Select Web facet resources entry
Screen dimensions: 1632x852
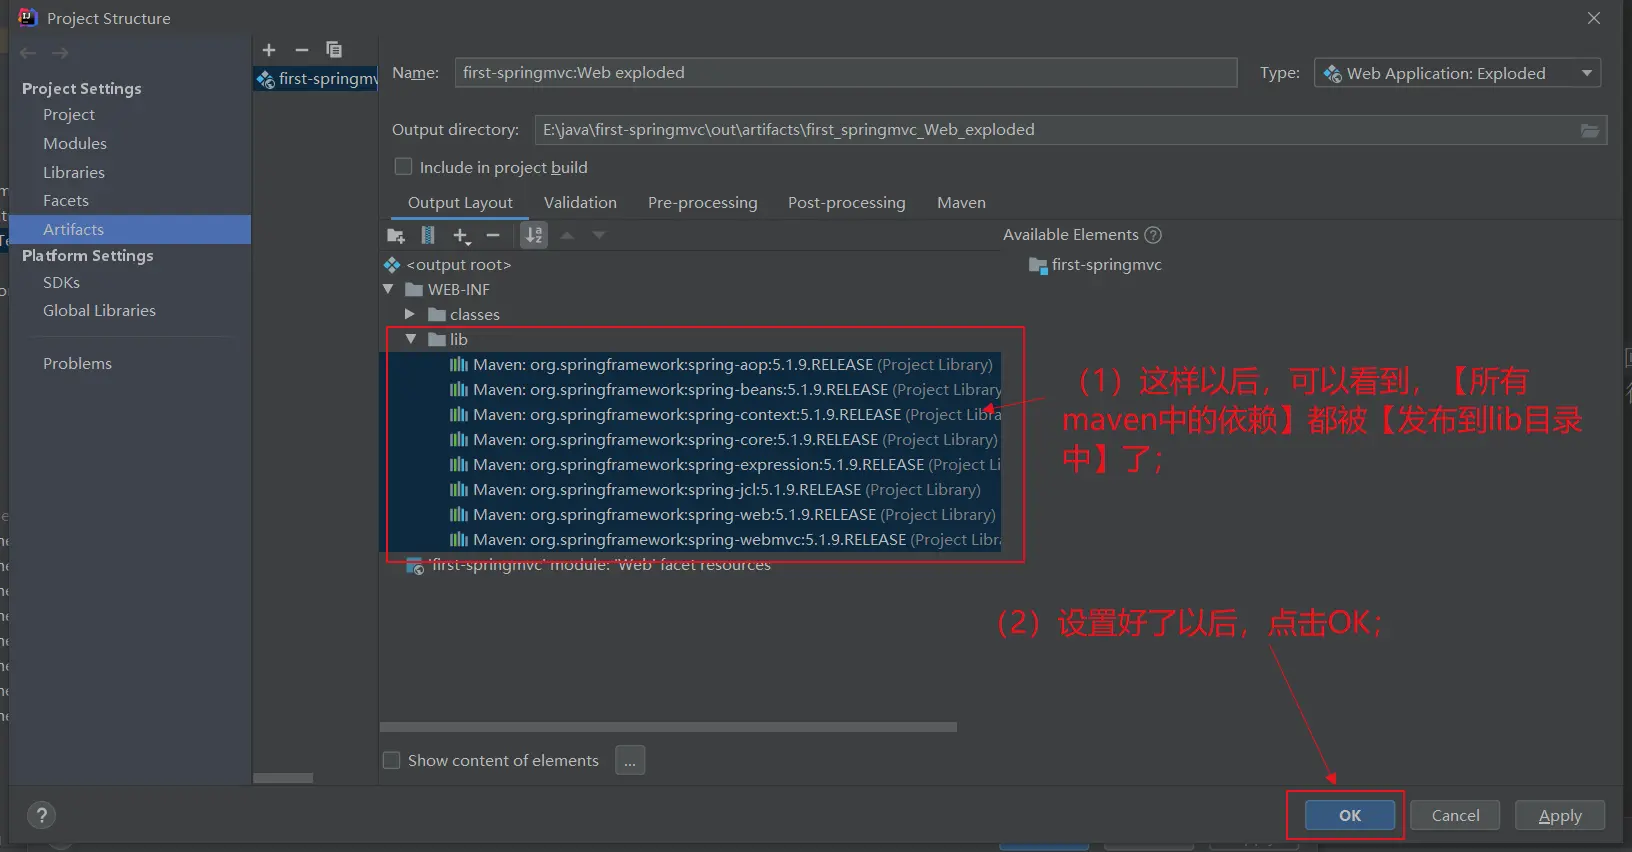[x=588, y=566]
